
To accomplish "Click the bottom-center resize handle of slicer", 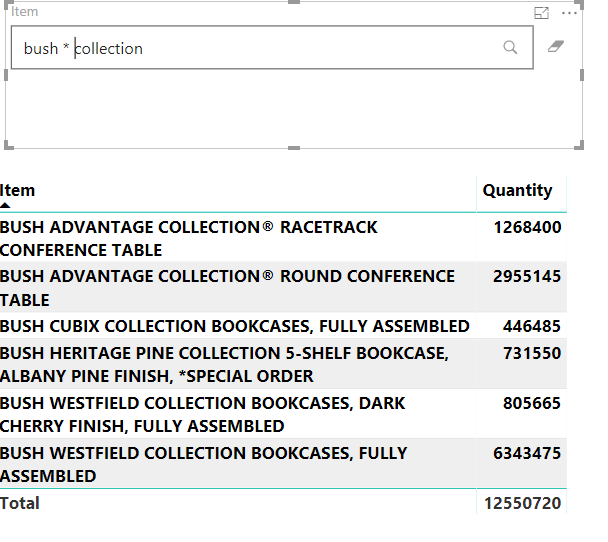I will (294, 148).
